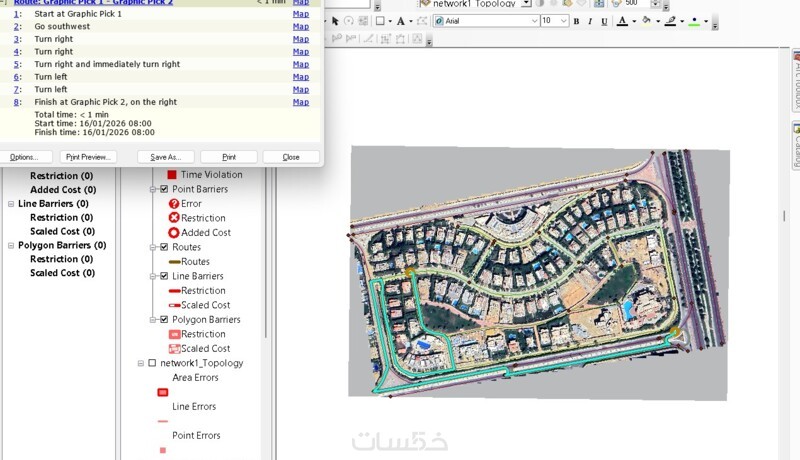Click the topology tool icon left of 500 field
Screen dimensions: 800x460
(616, 3)
